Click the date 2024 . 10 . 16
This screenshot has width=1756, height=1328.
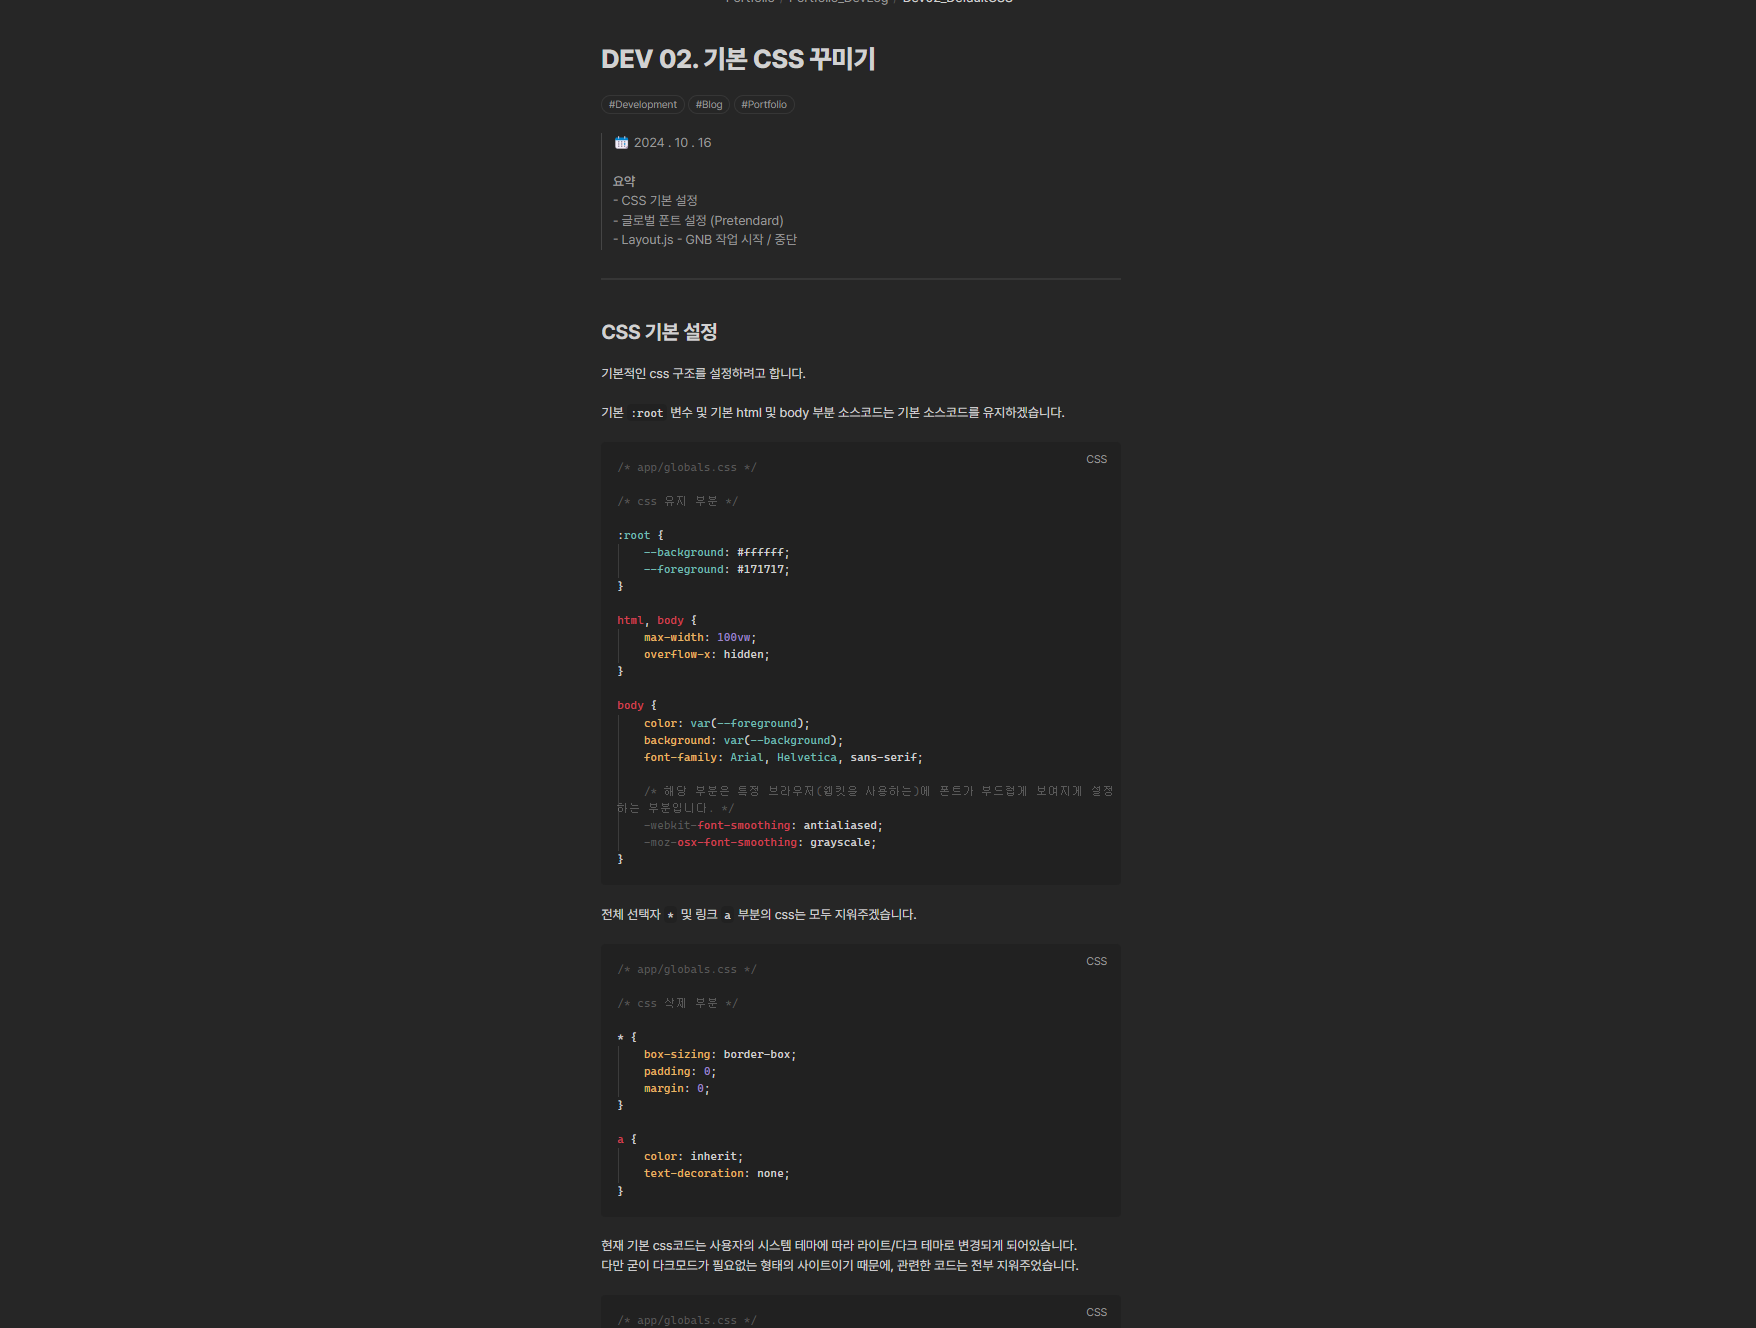pyautogui.click(x=673, y=143)
